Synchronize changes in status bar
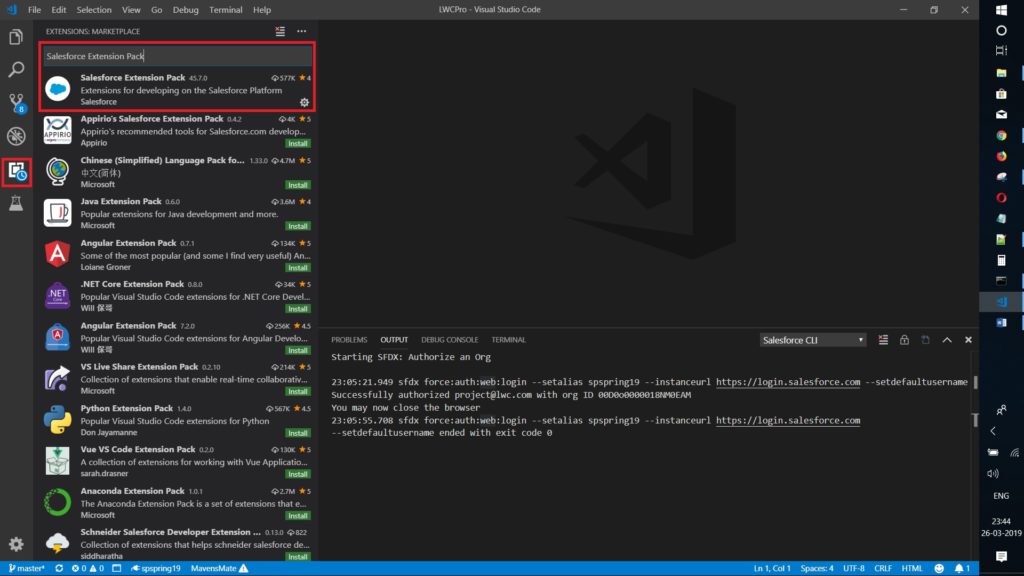1024x576 pixels. point(59,568)
